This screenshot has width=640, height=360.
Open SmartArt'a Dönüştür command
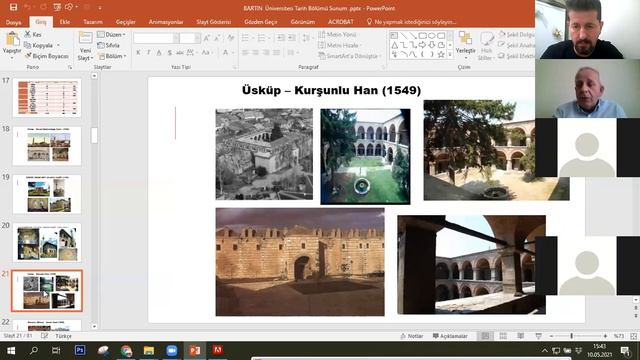click(349, 56)
